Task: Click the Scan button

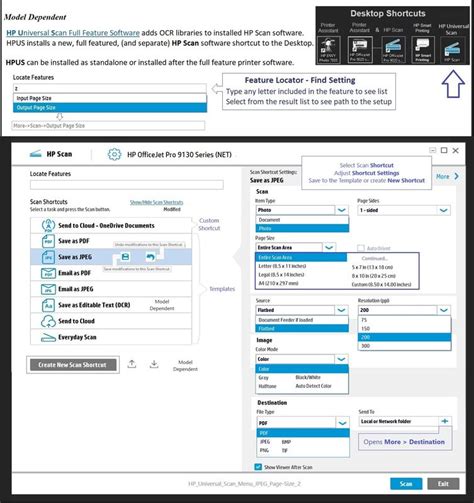Action: tap(406, 484)
